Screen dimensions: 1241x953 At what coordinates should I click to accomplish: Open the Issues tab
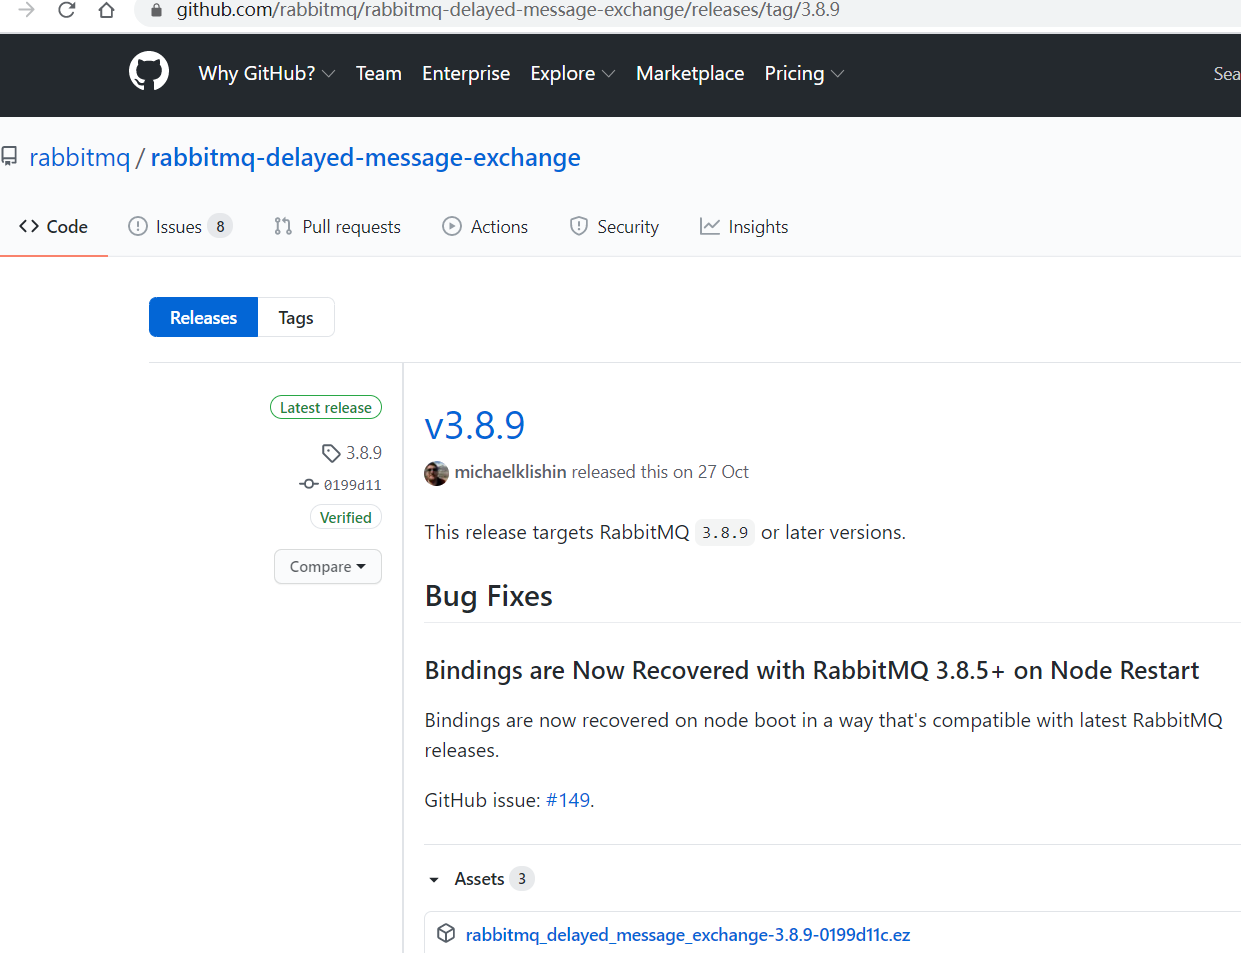pyautogui.click(x=179, y=227)
